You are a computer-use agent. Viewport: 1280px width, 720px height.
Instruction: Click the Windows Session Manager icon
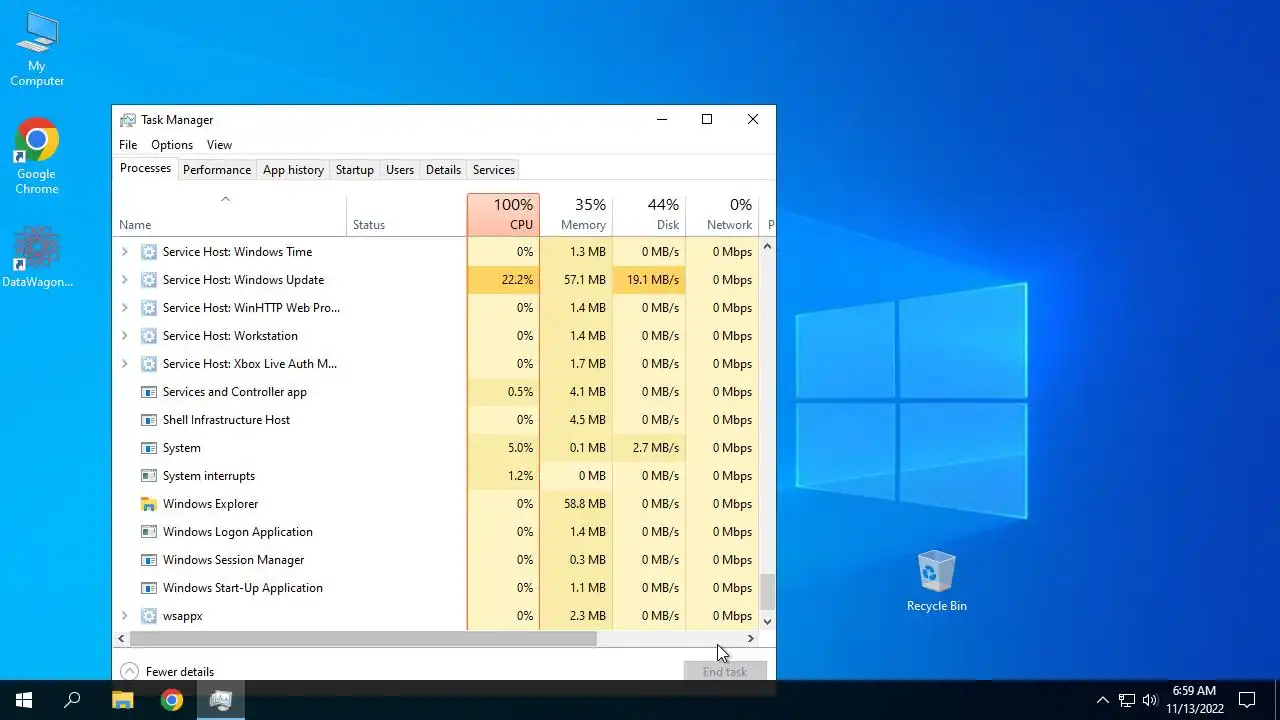(x=149, y=560)
